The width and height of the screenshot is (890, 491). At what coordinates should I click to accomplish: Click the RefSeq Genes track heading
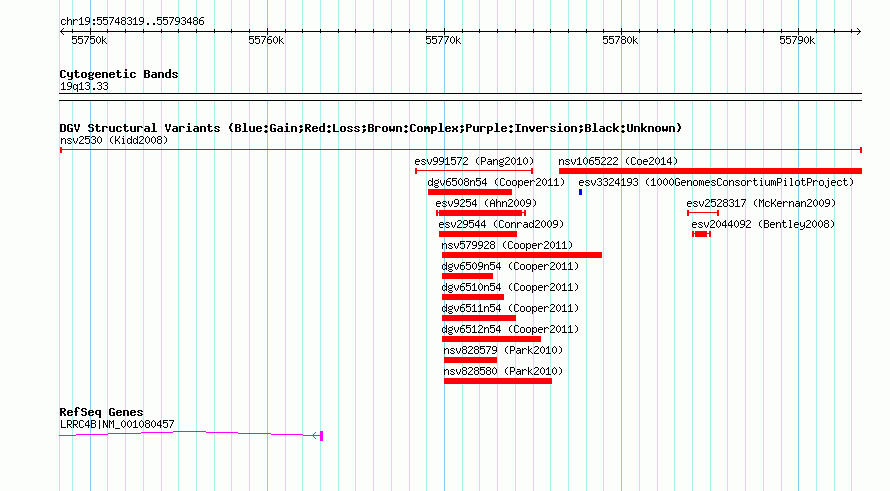[x=101, y=412]
